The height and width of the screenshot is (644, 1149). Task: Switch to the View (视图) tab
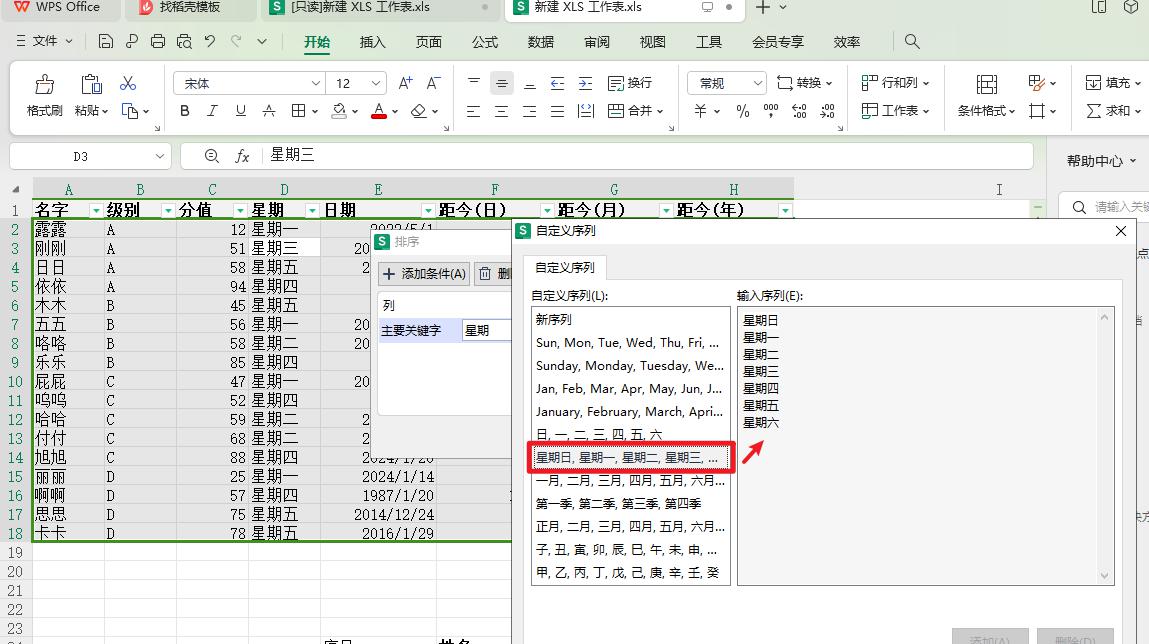[652, 42]
